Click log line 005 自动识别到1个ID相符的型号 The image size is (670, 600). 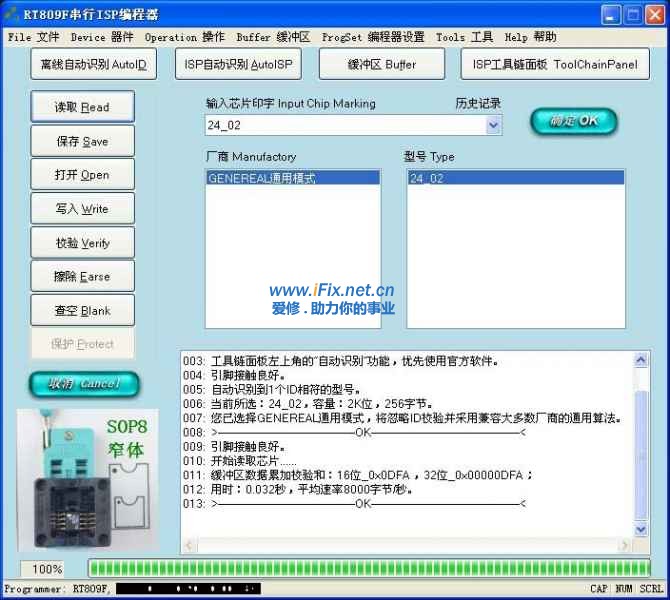click(x=272, y=389)
